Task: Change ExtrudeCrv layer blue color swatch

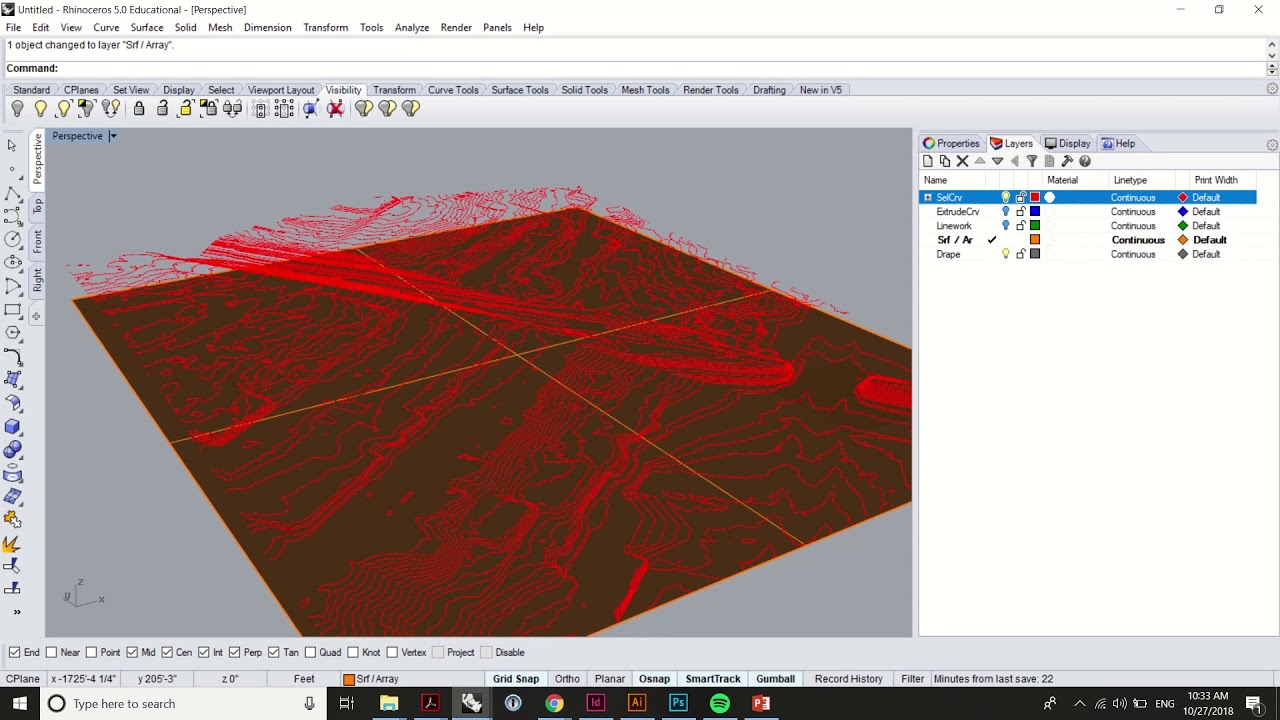Action: (x=1035, y=212)
